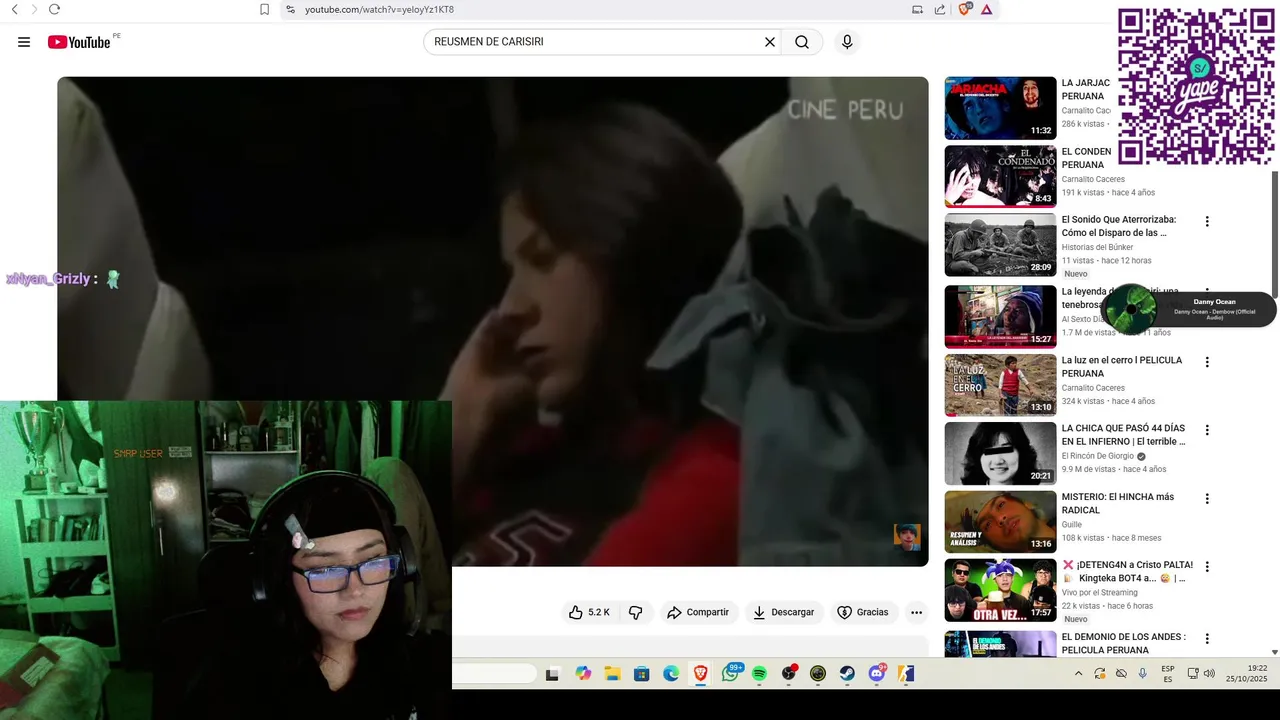Screen dimensions: 1280x720
Task: Clear the search query with the X
Action: pyautogui.click(x=770, y=42)
